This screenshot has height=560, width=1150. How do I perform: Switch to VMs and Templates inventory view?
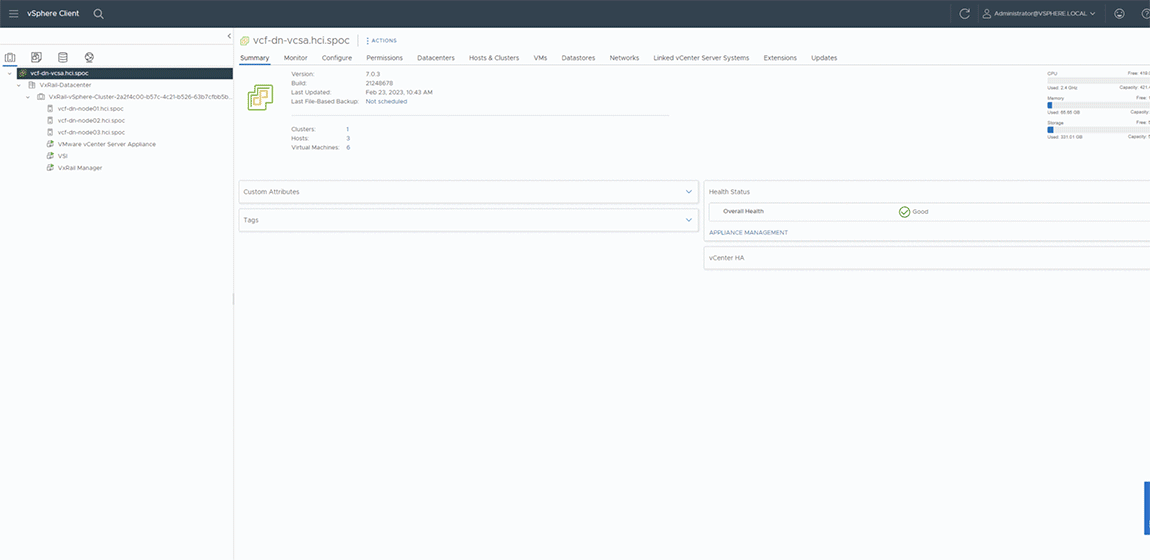click(x=37, y=58)
